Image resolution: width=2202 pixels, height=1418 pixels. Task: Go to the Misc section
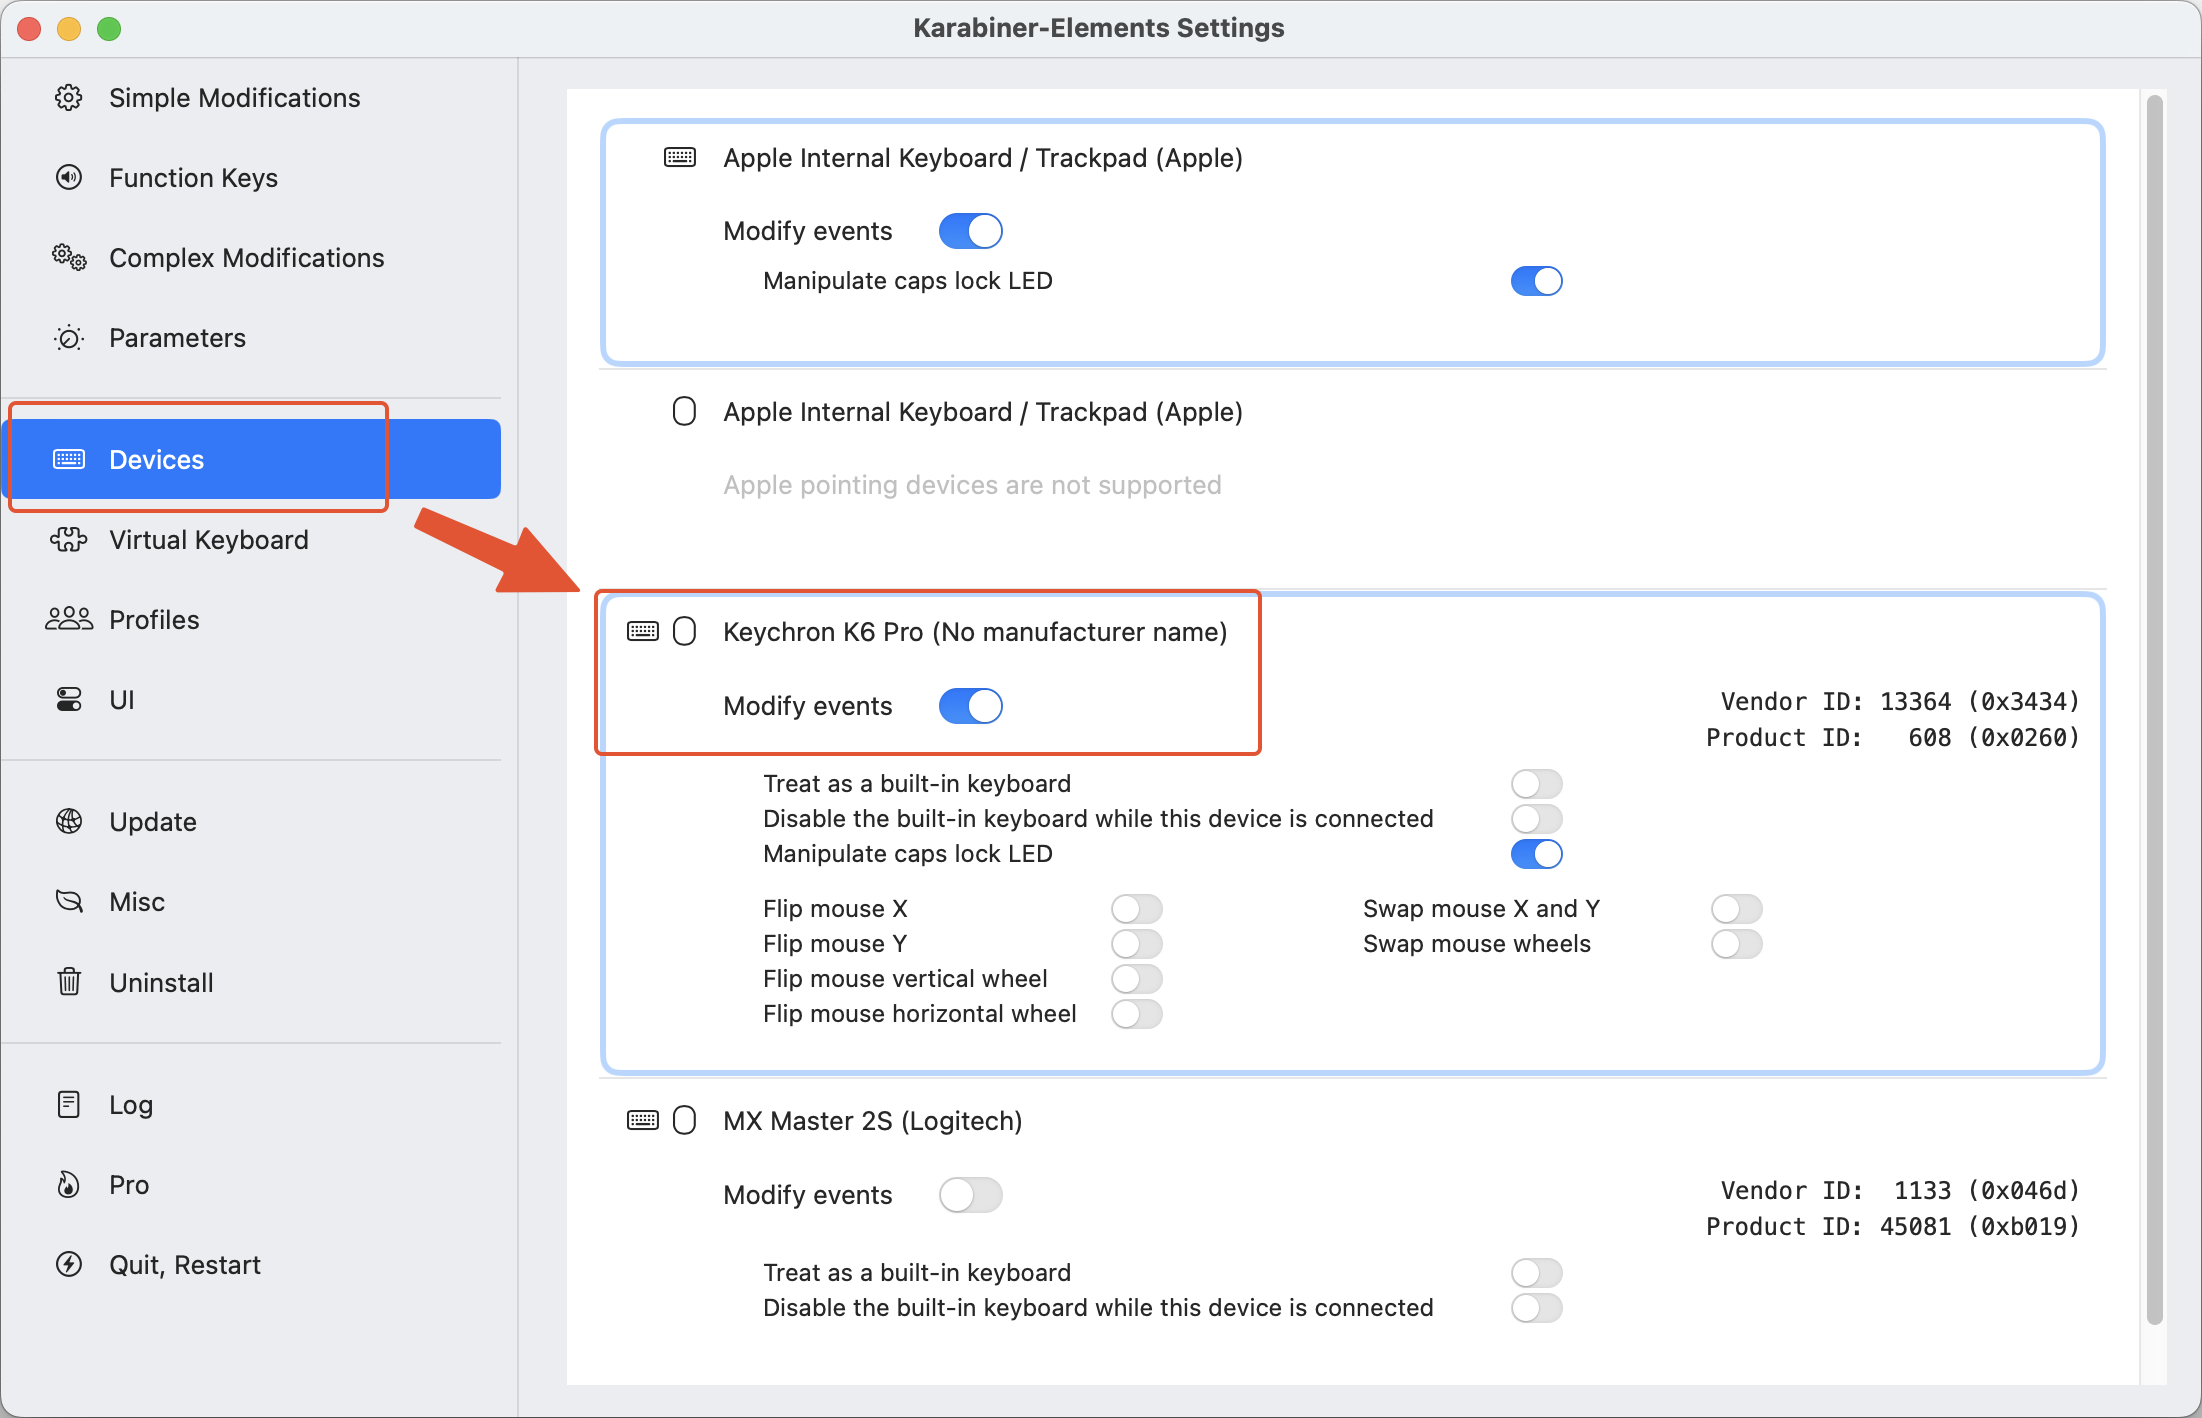point(137,902)
